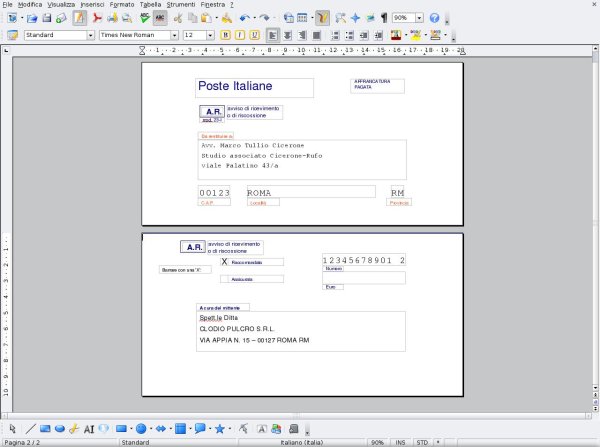Toggle Italic formatting
600x447 pixels.
tap(240, 35)
